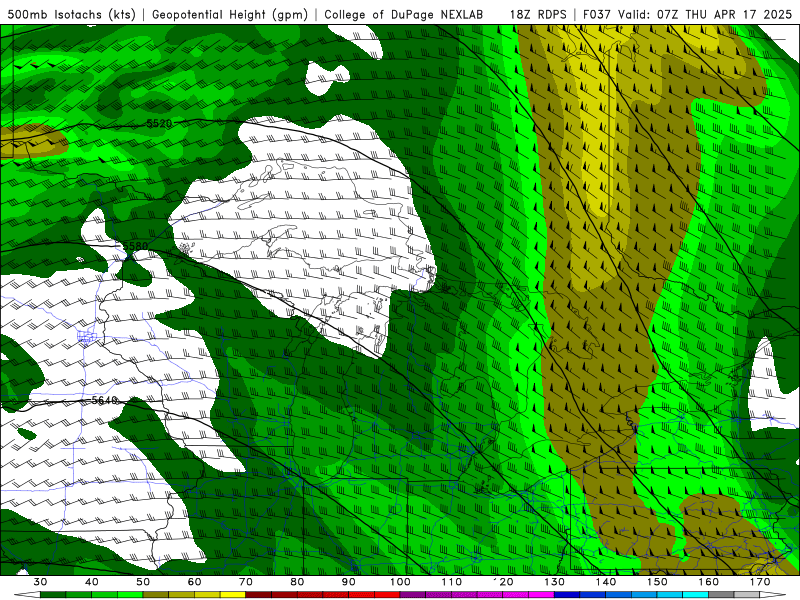The height and width of the screenshot is (600, 800).
Task: Click the dark blue swatch just after 130
Action: click(x=567, y=595)
